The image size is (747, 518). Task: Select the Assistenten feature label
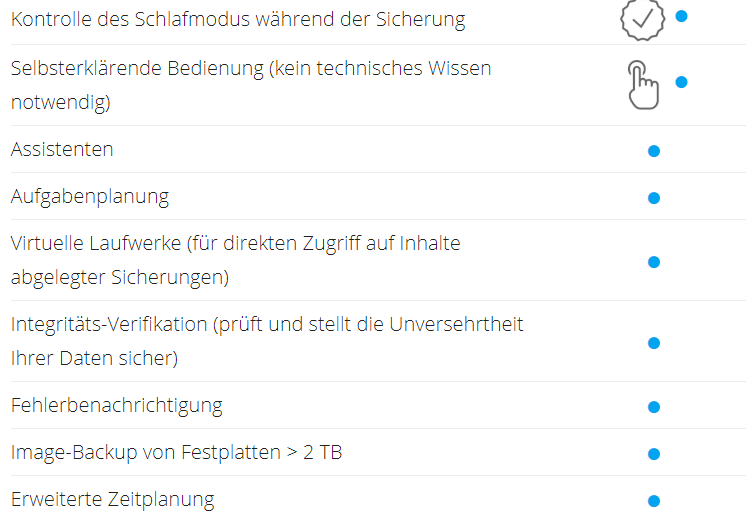click(x=62, y=150)
